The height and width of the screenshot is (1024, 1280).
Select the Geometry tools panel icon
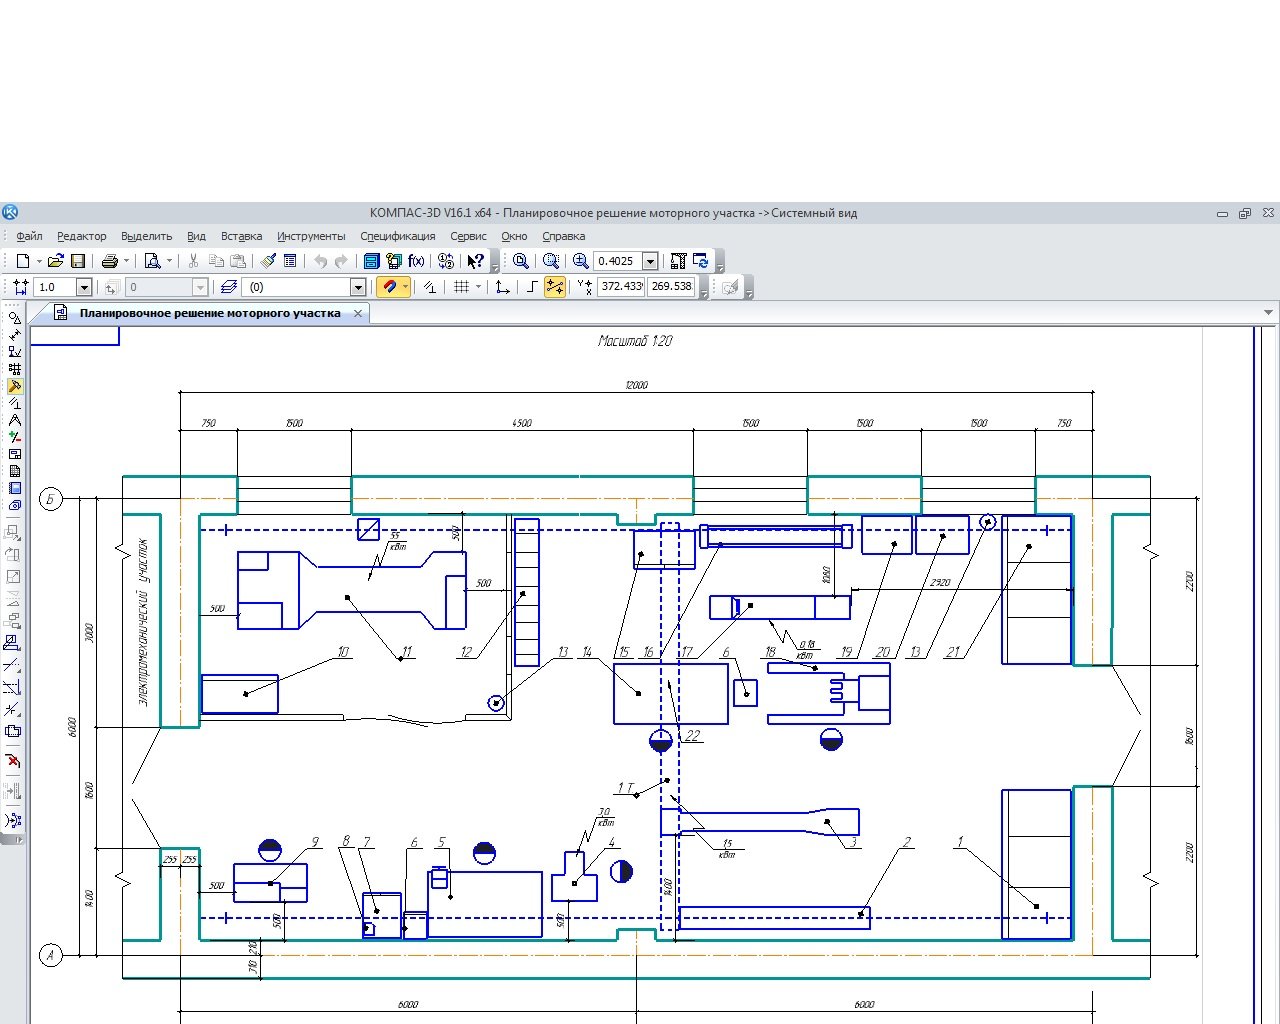tap(14, 318)
